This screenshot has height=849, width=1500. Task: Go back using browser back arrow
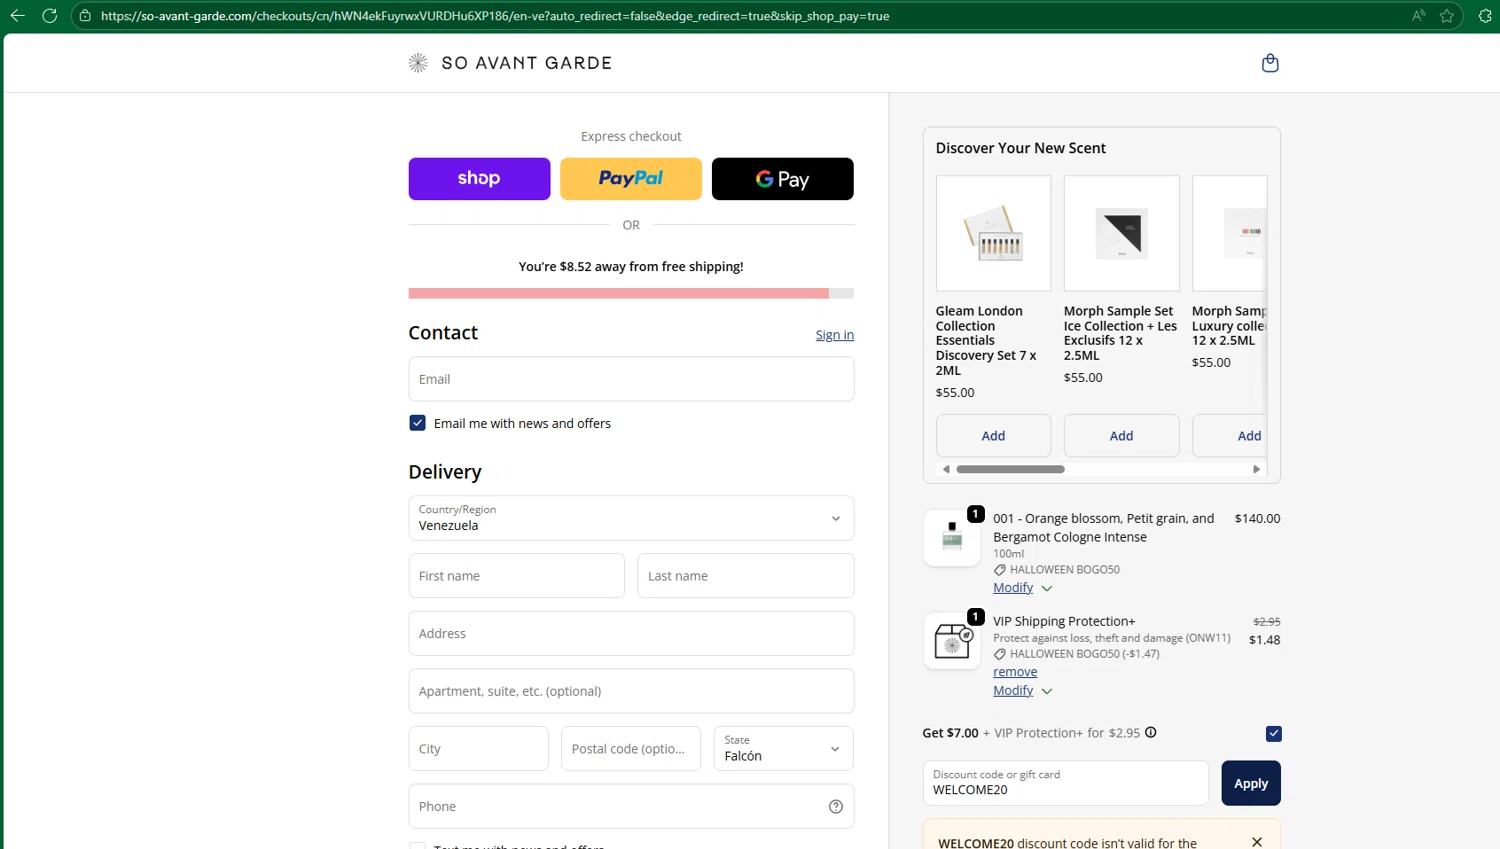click(x=17, y=16)
